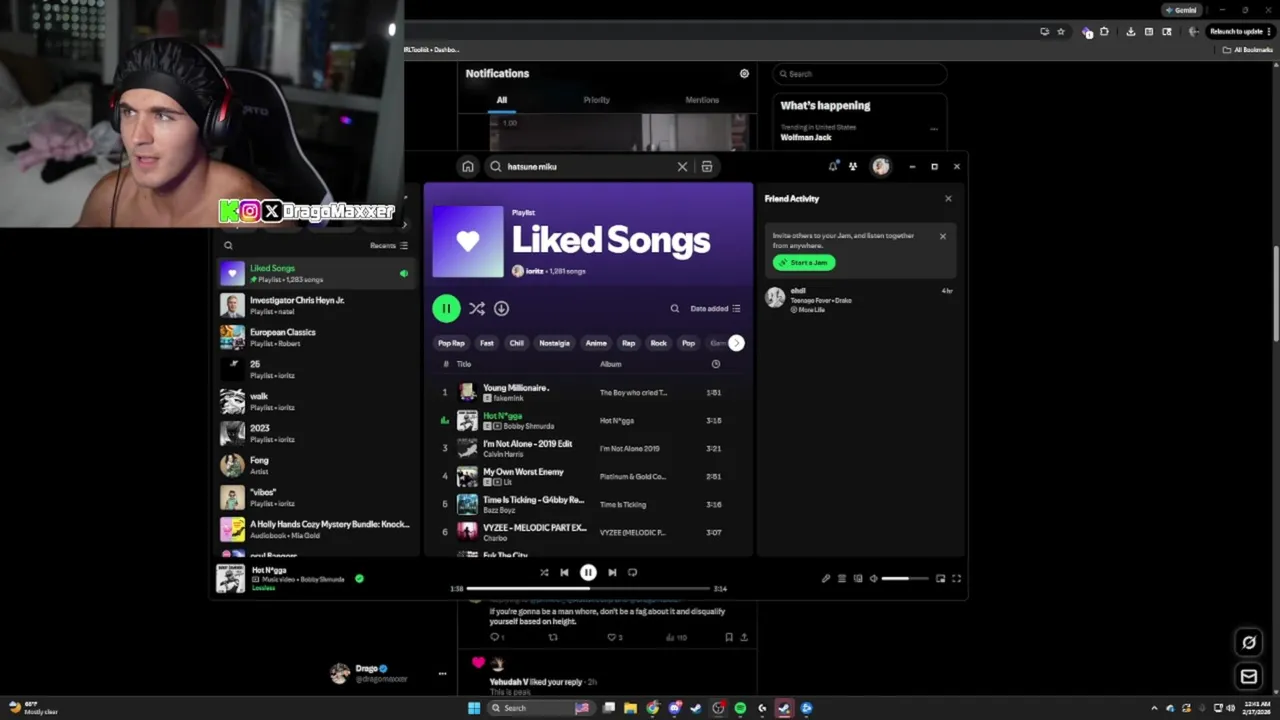Screen dimensions: 1280x720
Task: Pause playlist with big green button
Action: click(446, 309)
